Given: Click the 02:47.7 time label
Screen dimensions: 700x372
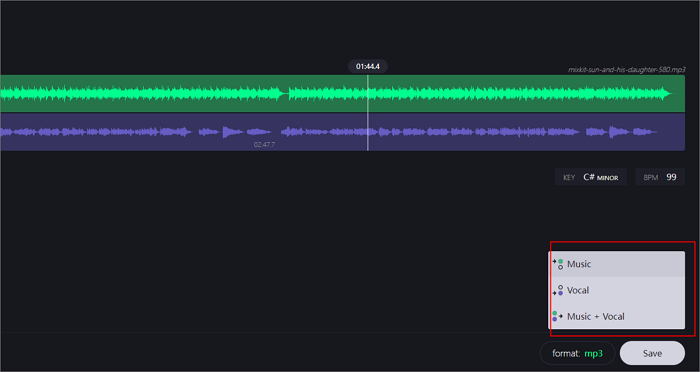Looking at the screenshot, I should (x=264, y=145).
